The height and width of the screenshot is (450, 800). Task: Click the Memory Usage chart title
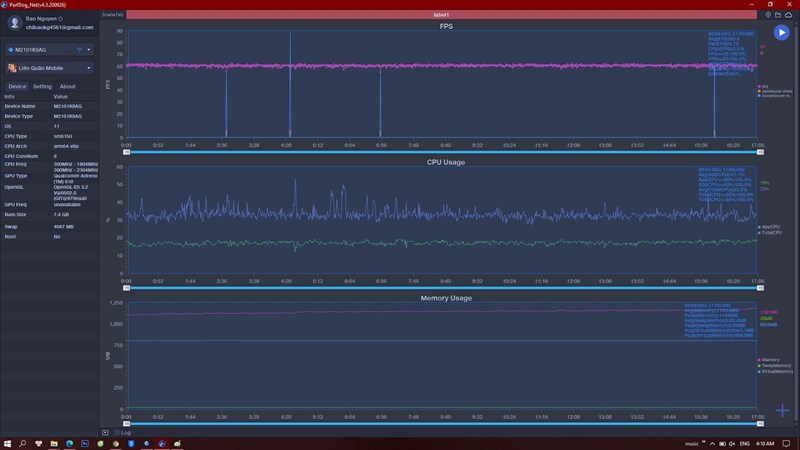coord(446,298)
